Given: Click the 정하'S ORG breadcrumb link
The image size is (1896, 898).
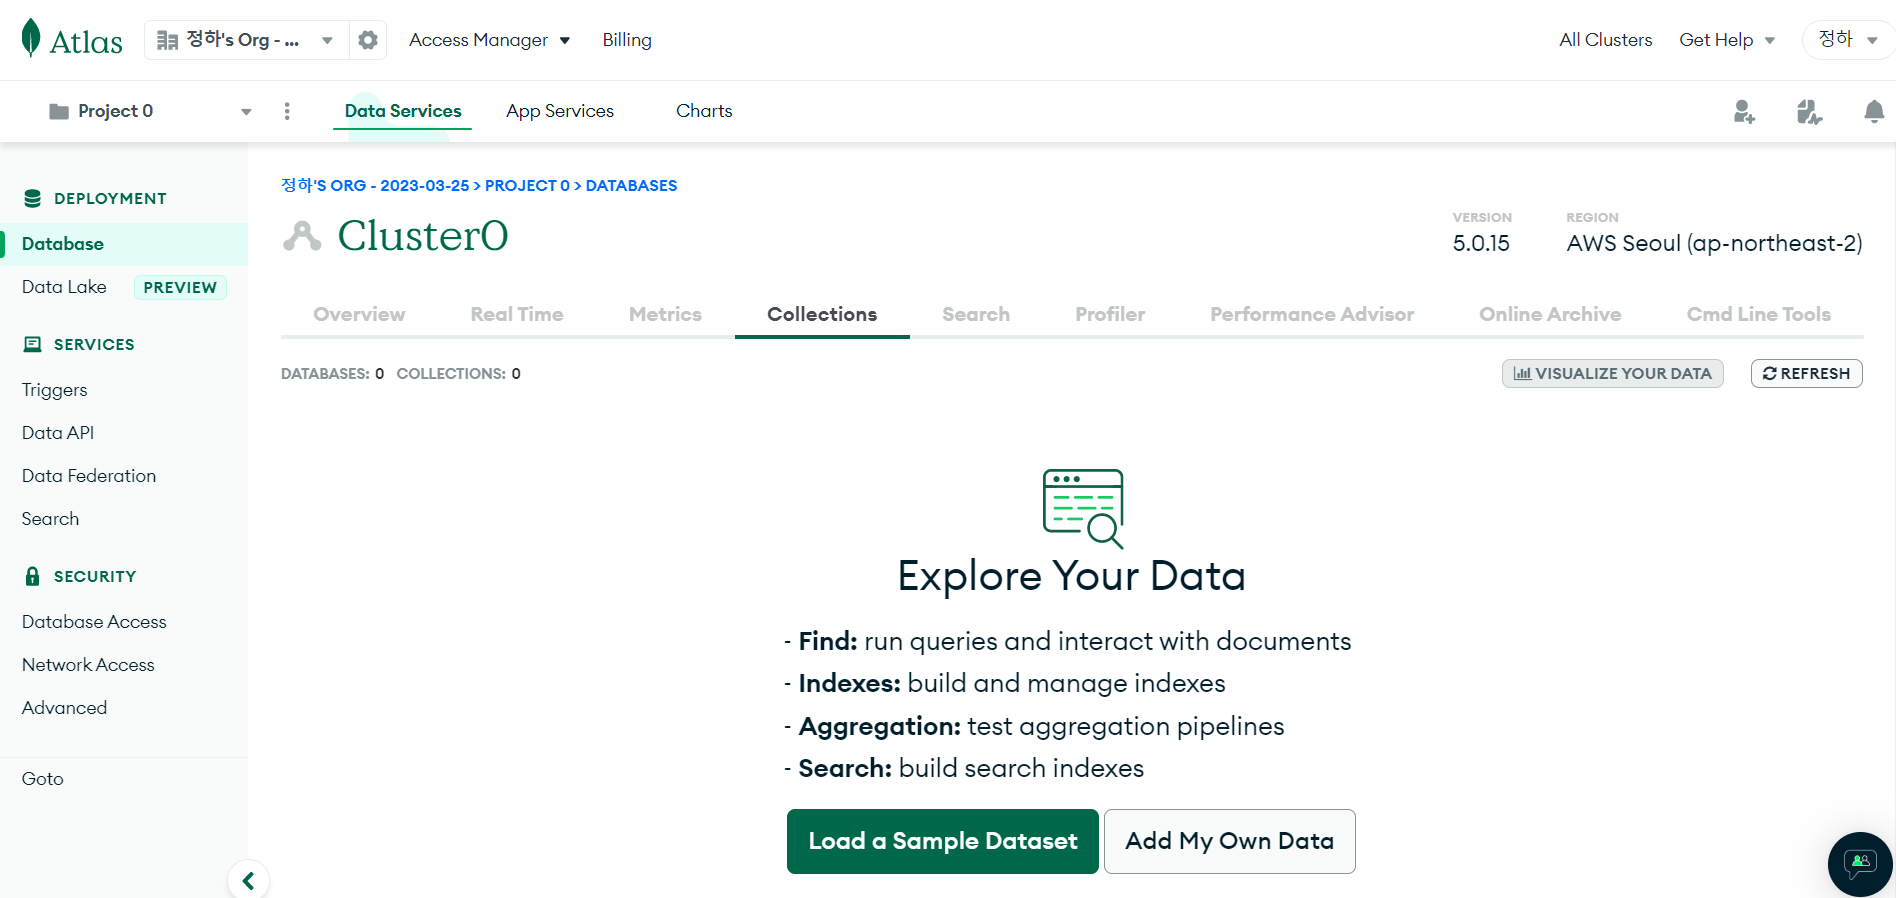Looking at the screenshot, I should 375,186.
